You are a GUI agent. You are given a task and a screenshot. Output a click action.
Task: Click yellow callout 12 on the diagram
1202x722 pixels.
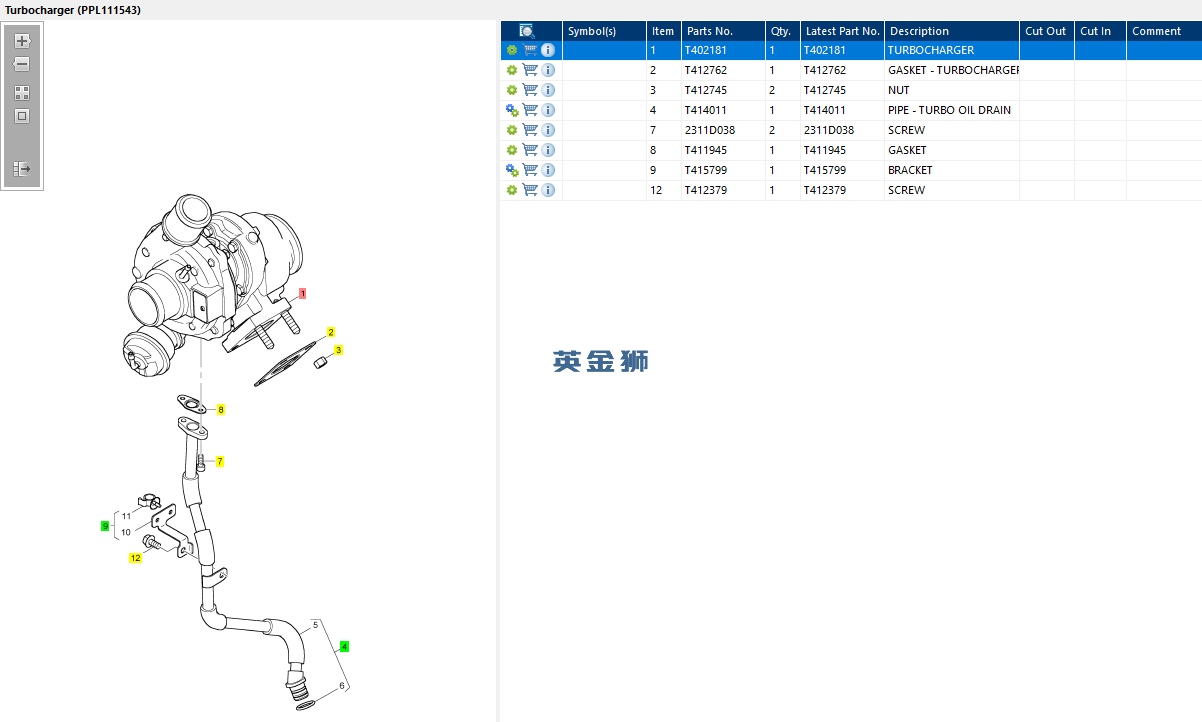tap(135, 558)
